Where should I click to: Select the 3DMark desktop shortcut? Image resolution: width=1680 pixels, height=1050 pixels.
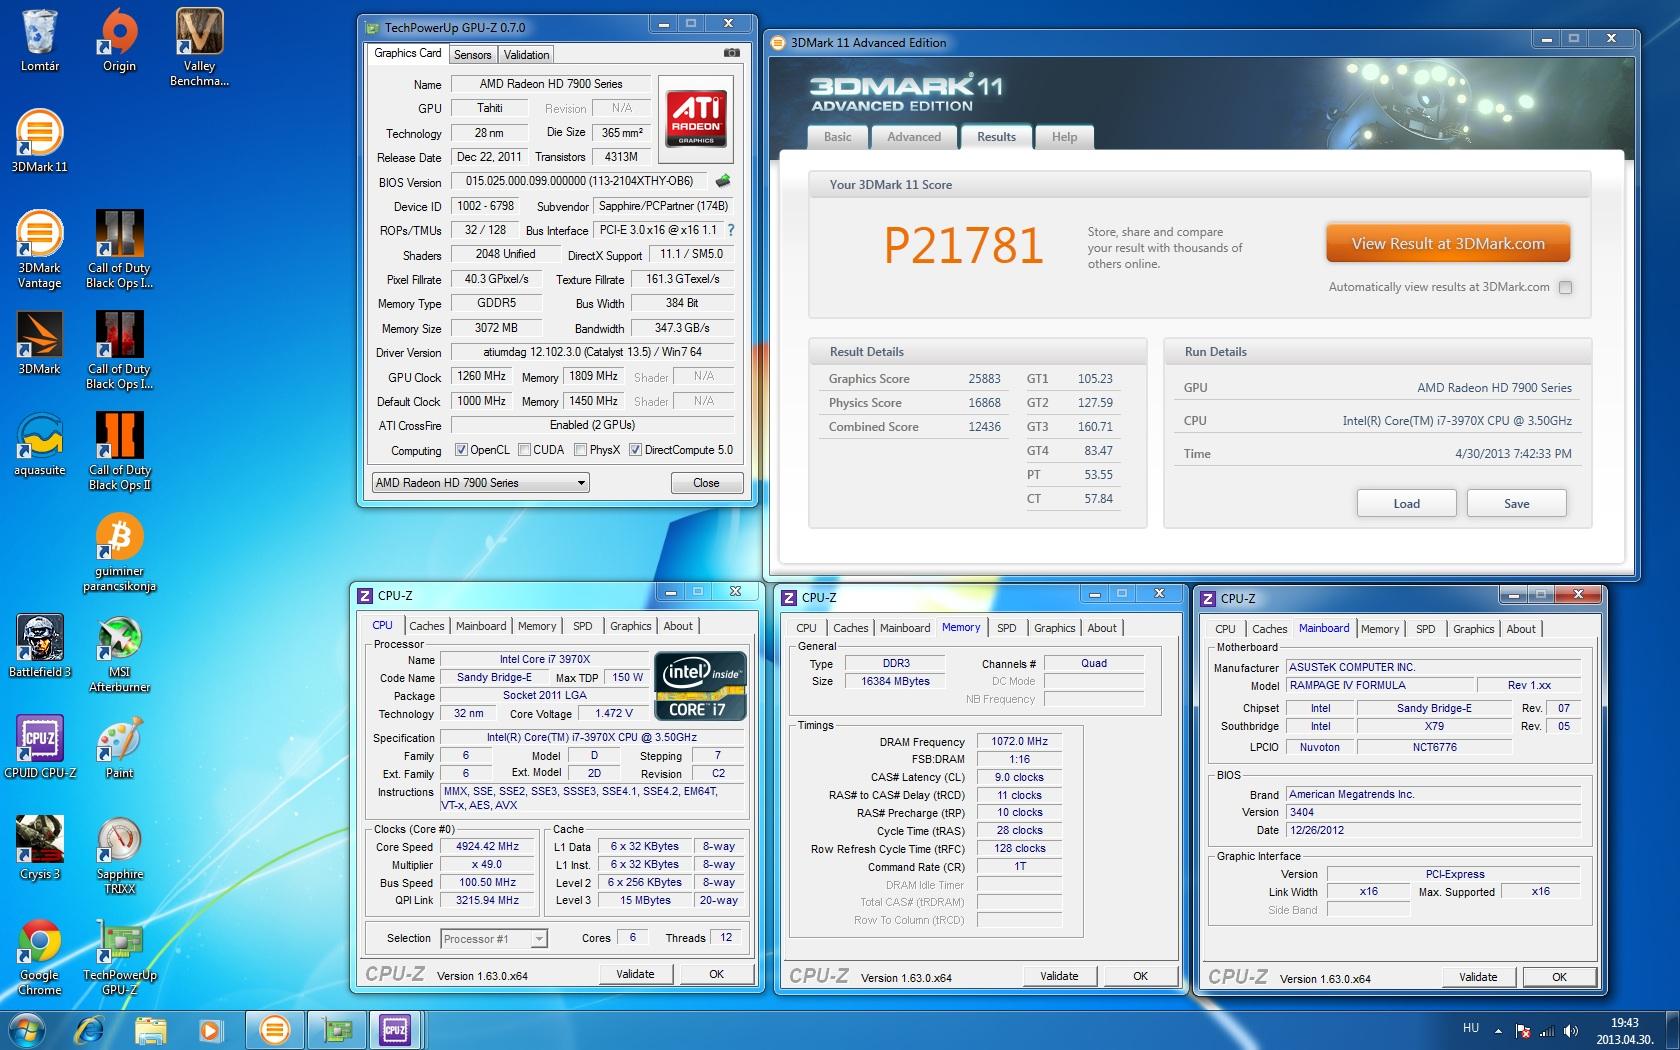(40, 343)
